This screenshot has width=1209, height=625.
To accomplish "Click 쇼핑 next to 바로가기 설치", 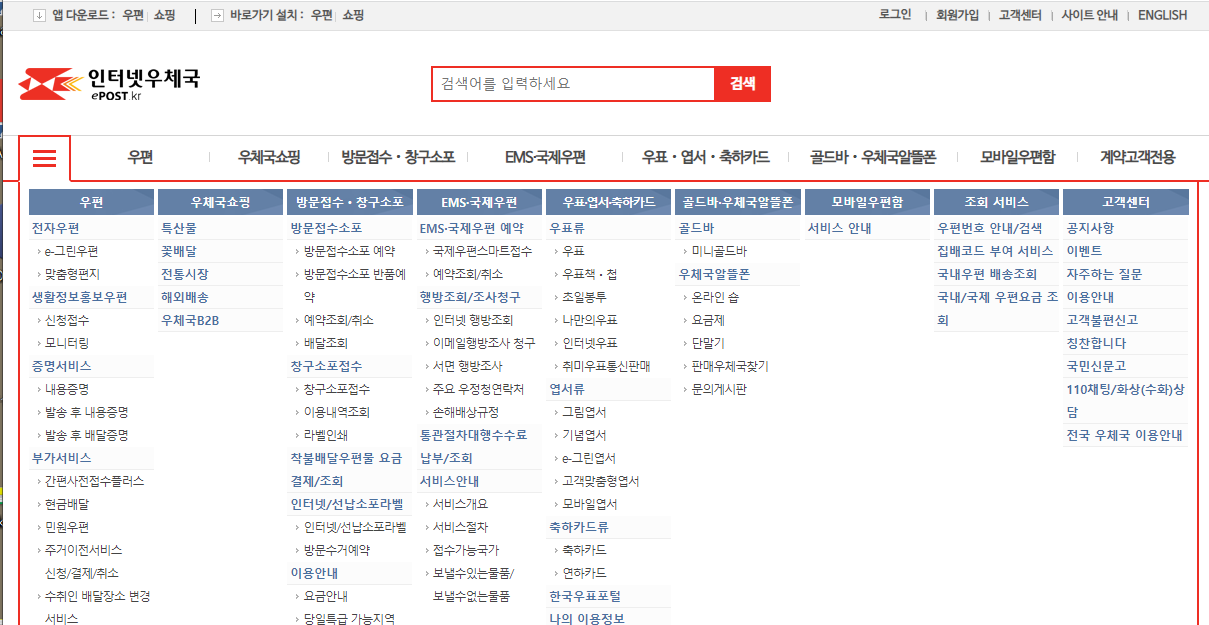I will click(x=353, y=15).
